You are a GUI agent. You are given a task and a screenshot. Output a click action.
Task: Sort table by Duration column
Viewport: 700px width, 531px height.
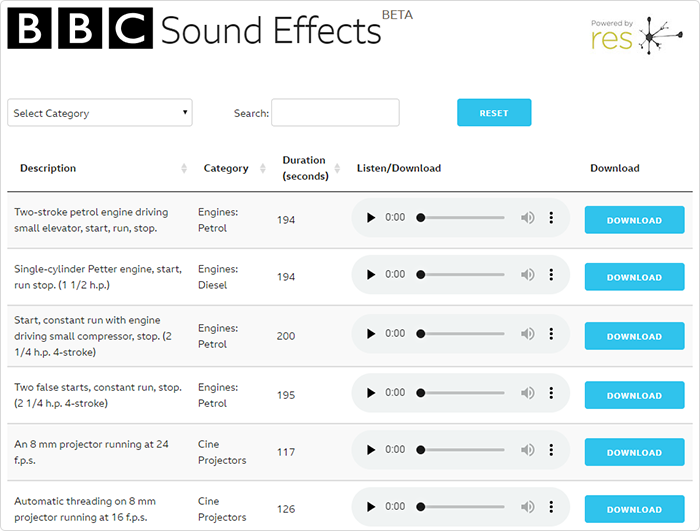click(x=338, y=168)
